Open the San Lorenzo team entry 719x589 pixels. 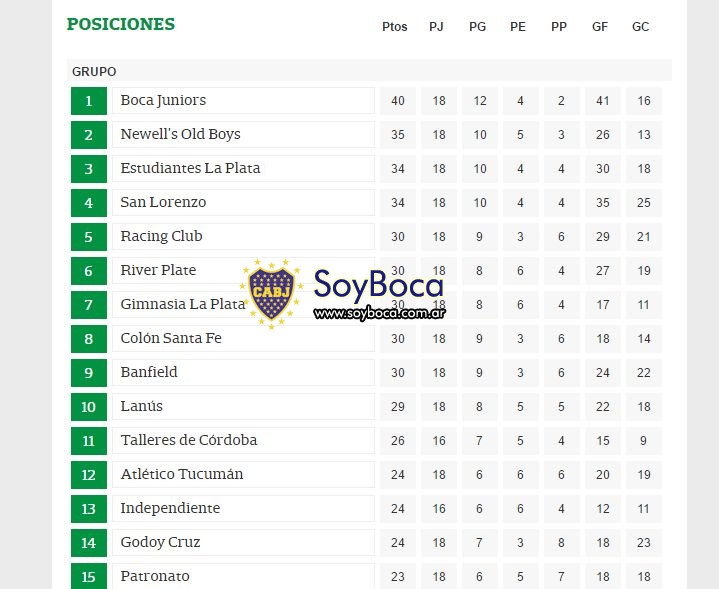click(243, 202)
